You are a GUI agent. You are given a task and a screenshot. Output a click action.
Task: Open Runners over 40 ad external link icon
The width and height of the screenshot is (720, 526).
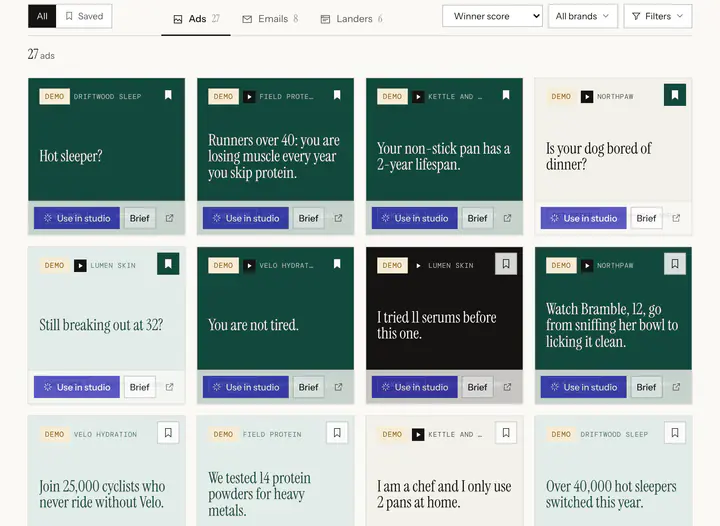point(338,218)
